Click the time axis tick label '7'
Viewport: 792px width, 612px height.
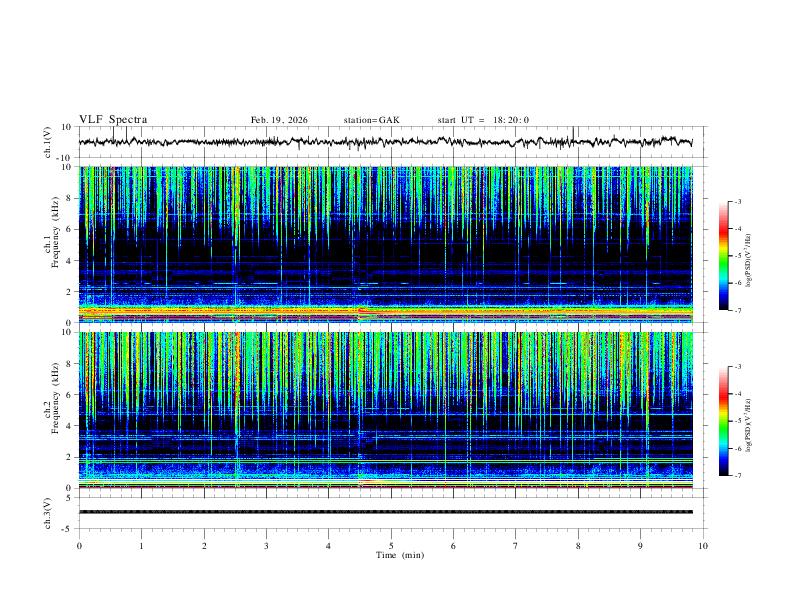tap(516, 546)
